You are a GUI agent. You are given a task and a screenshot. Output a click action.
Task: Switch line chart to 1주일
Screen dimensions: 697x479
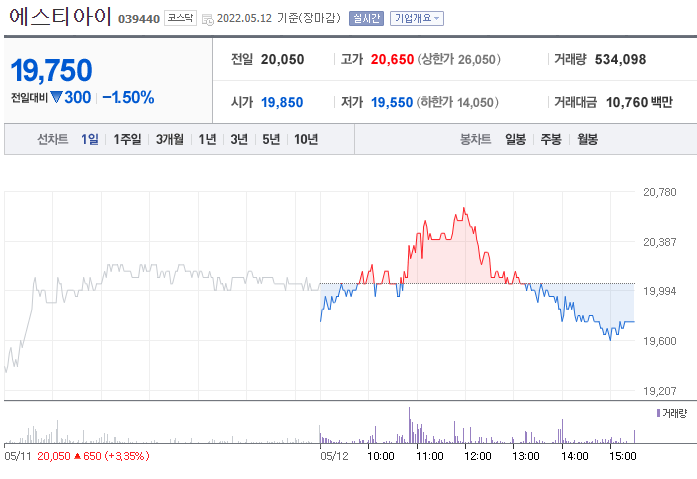pos(127,140)
